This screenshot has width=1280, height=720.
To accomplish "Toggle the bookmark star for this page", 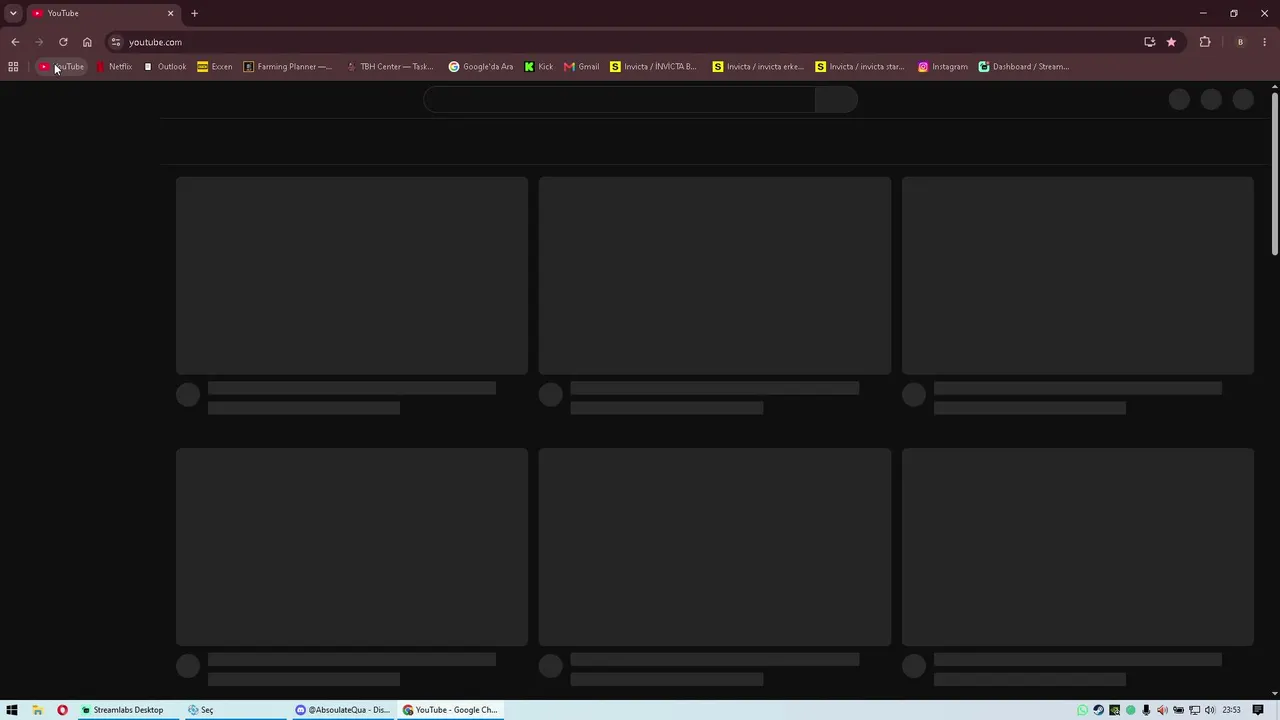I will click(1171, 42).
